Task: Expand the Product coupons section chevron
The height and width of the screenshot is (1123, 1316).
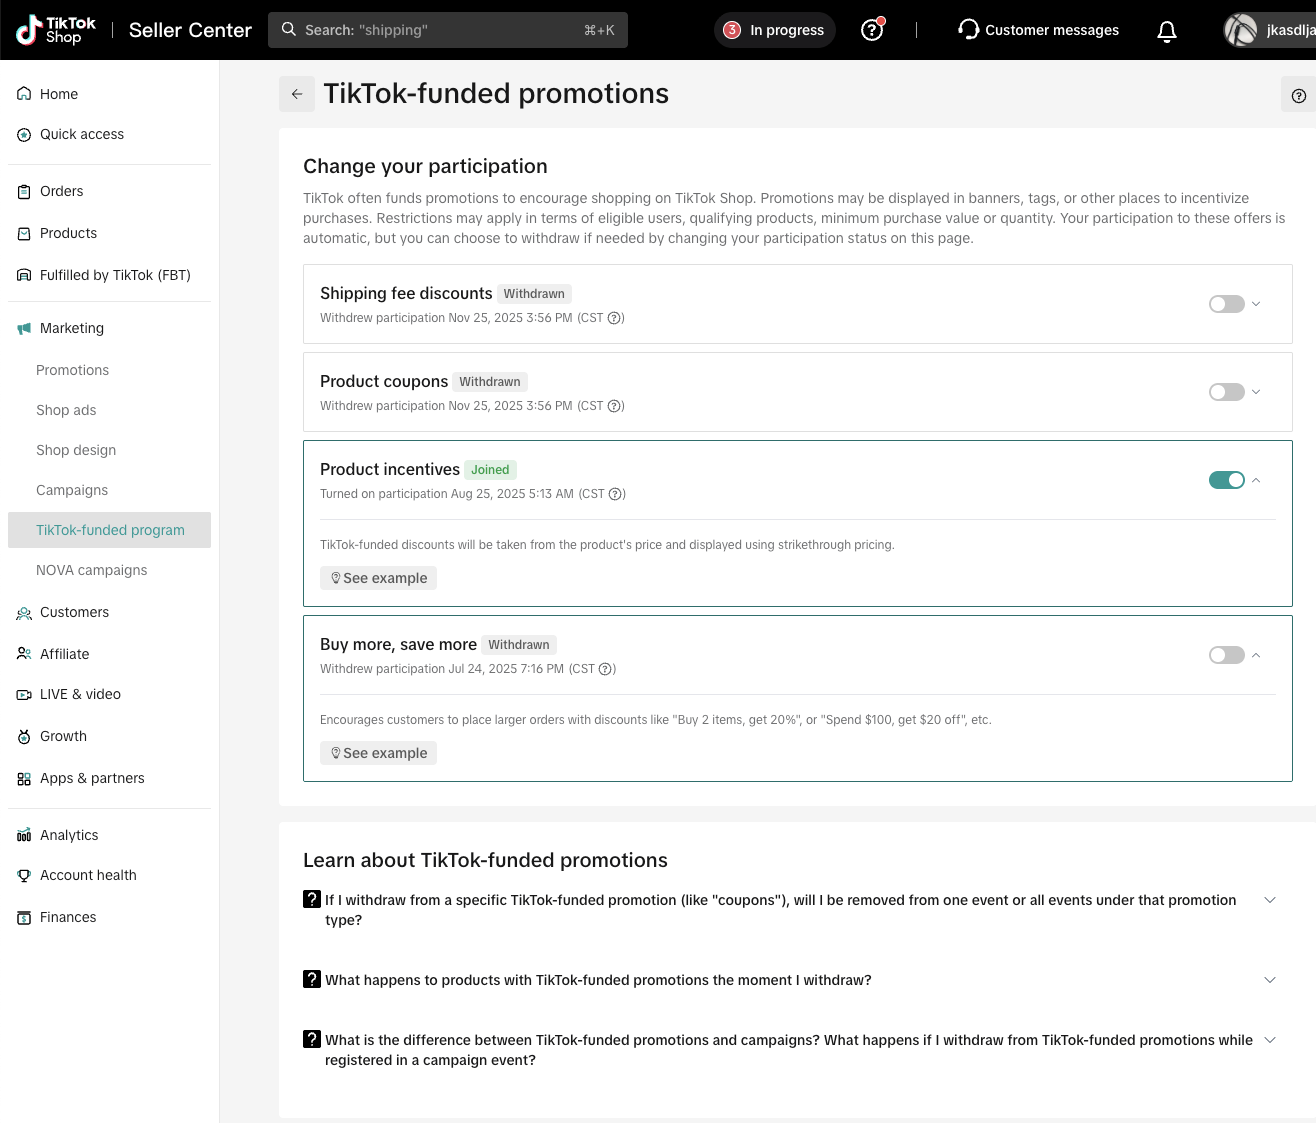Action: pyautogui.click(x=1257, y=392)
